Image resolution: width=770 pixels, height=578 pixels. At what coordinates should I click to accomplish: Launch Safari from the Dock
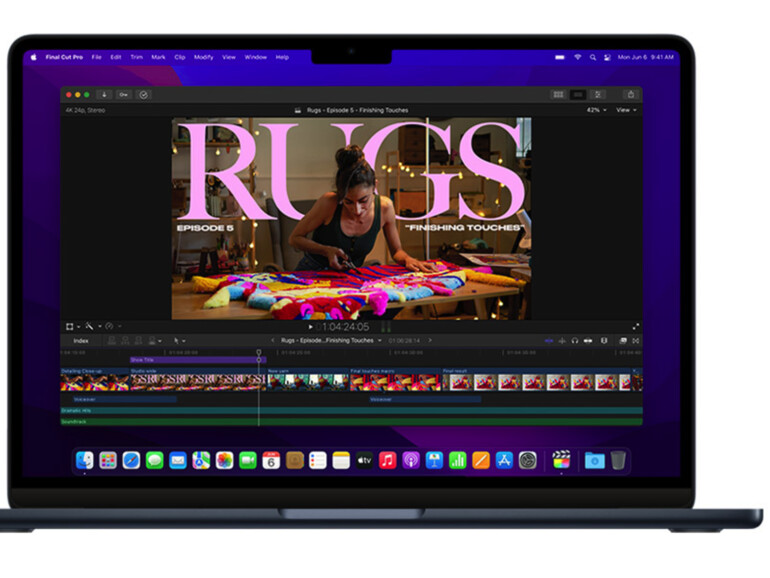[131, 461]
